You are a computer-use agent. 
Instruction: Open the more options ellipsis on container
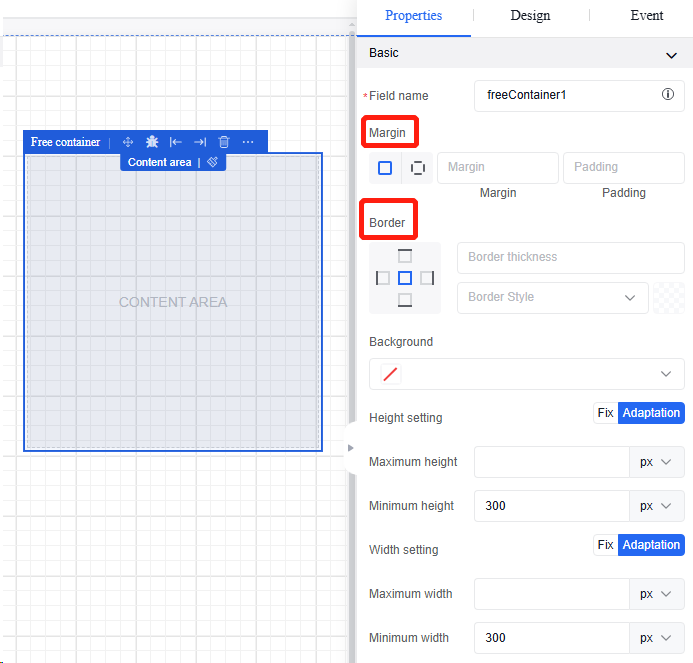(x=248, y=142)
